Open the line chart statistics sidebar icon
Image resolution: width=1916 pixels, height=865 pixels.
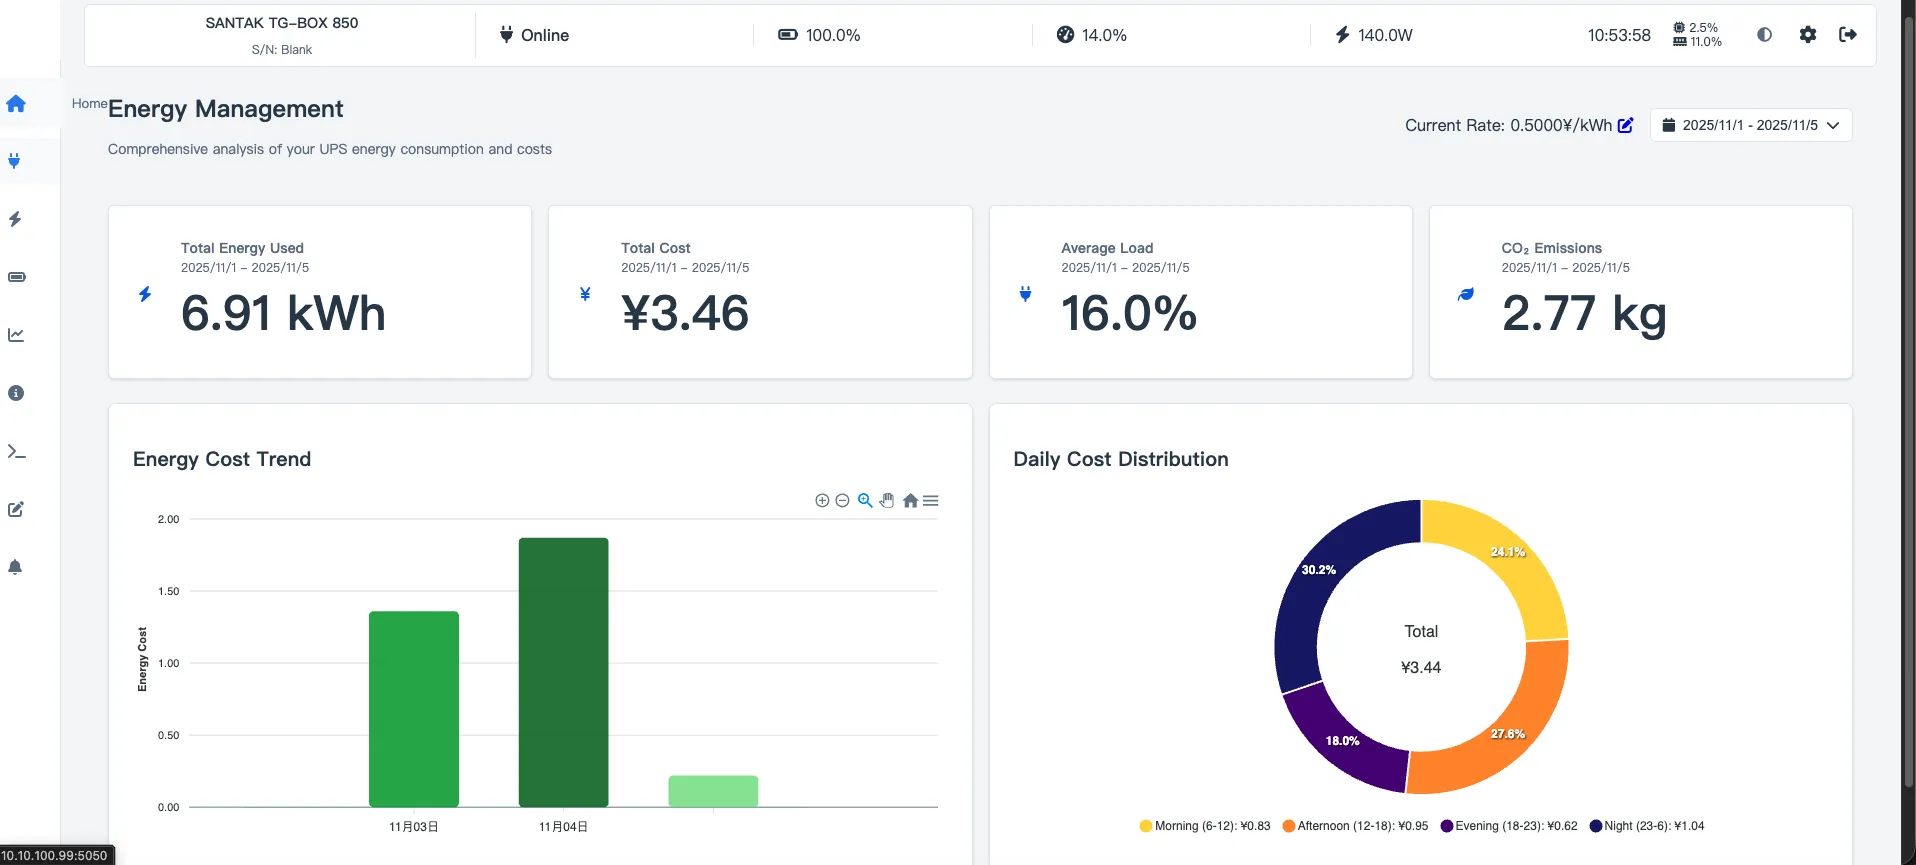pos(16,335)
